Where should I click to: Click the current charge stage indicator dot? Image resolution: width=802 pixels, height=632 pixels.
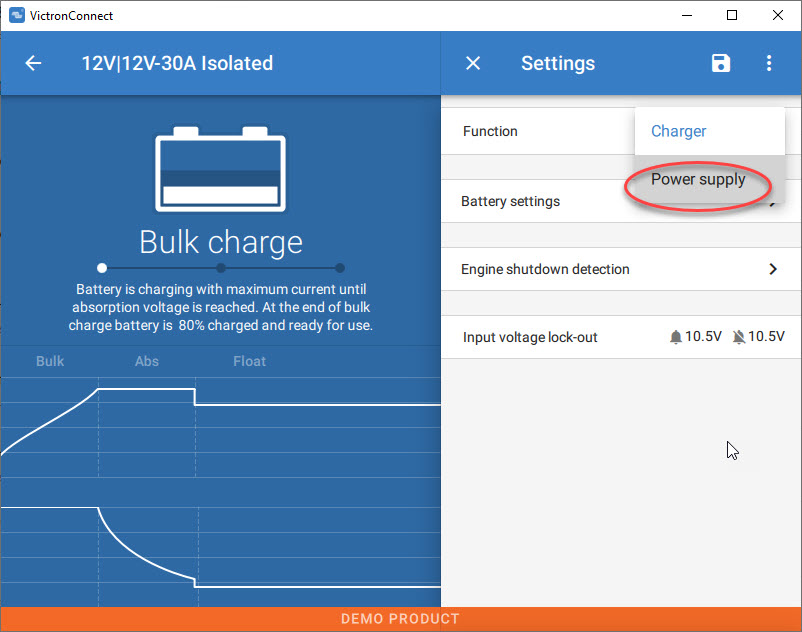(101, 267)
